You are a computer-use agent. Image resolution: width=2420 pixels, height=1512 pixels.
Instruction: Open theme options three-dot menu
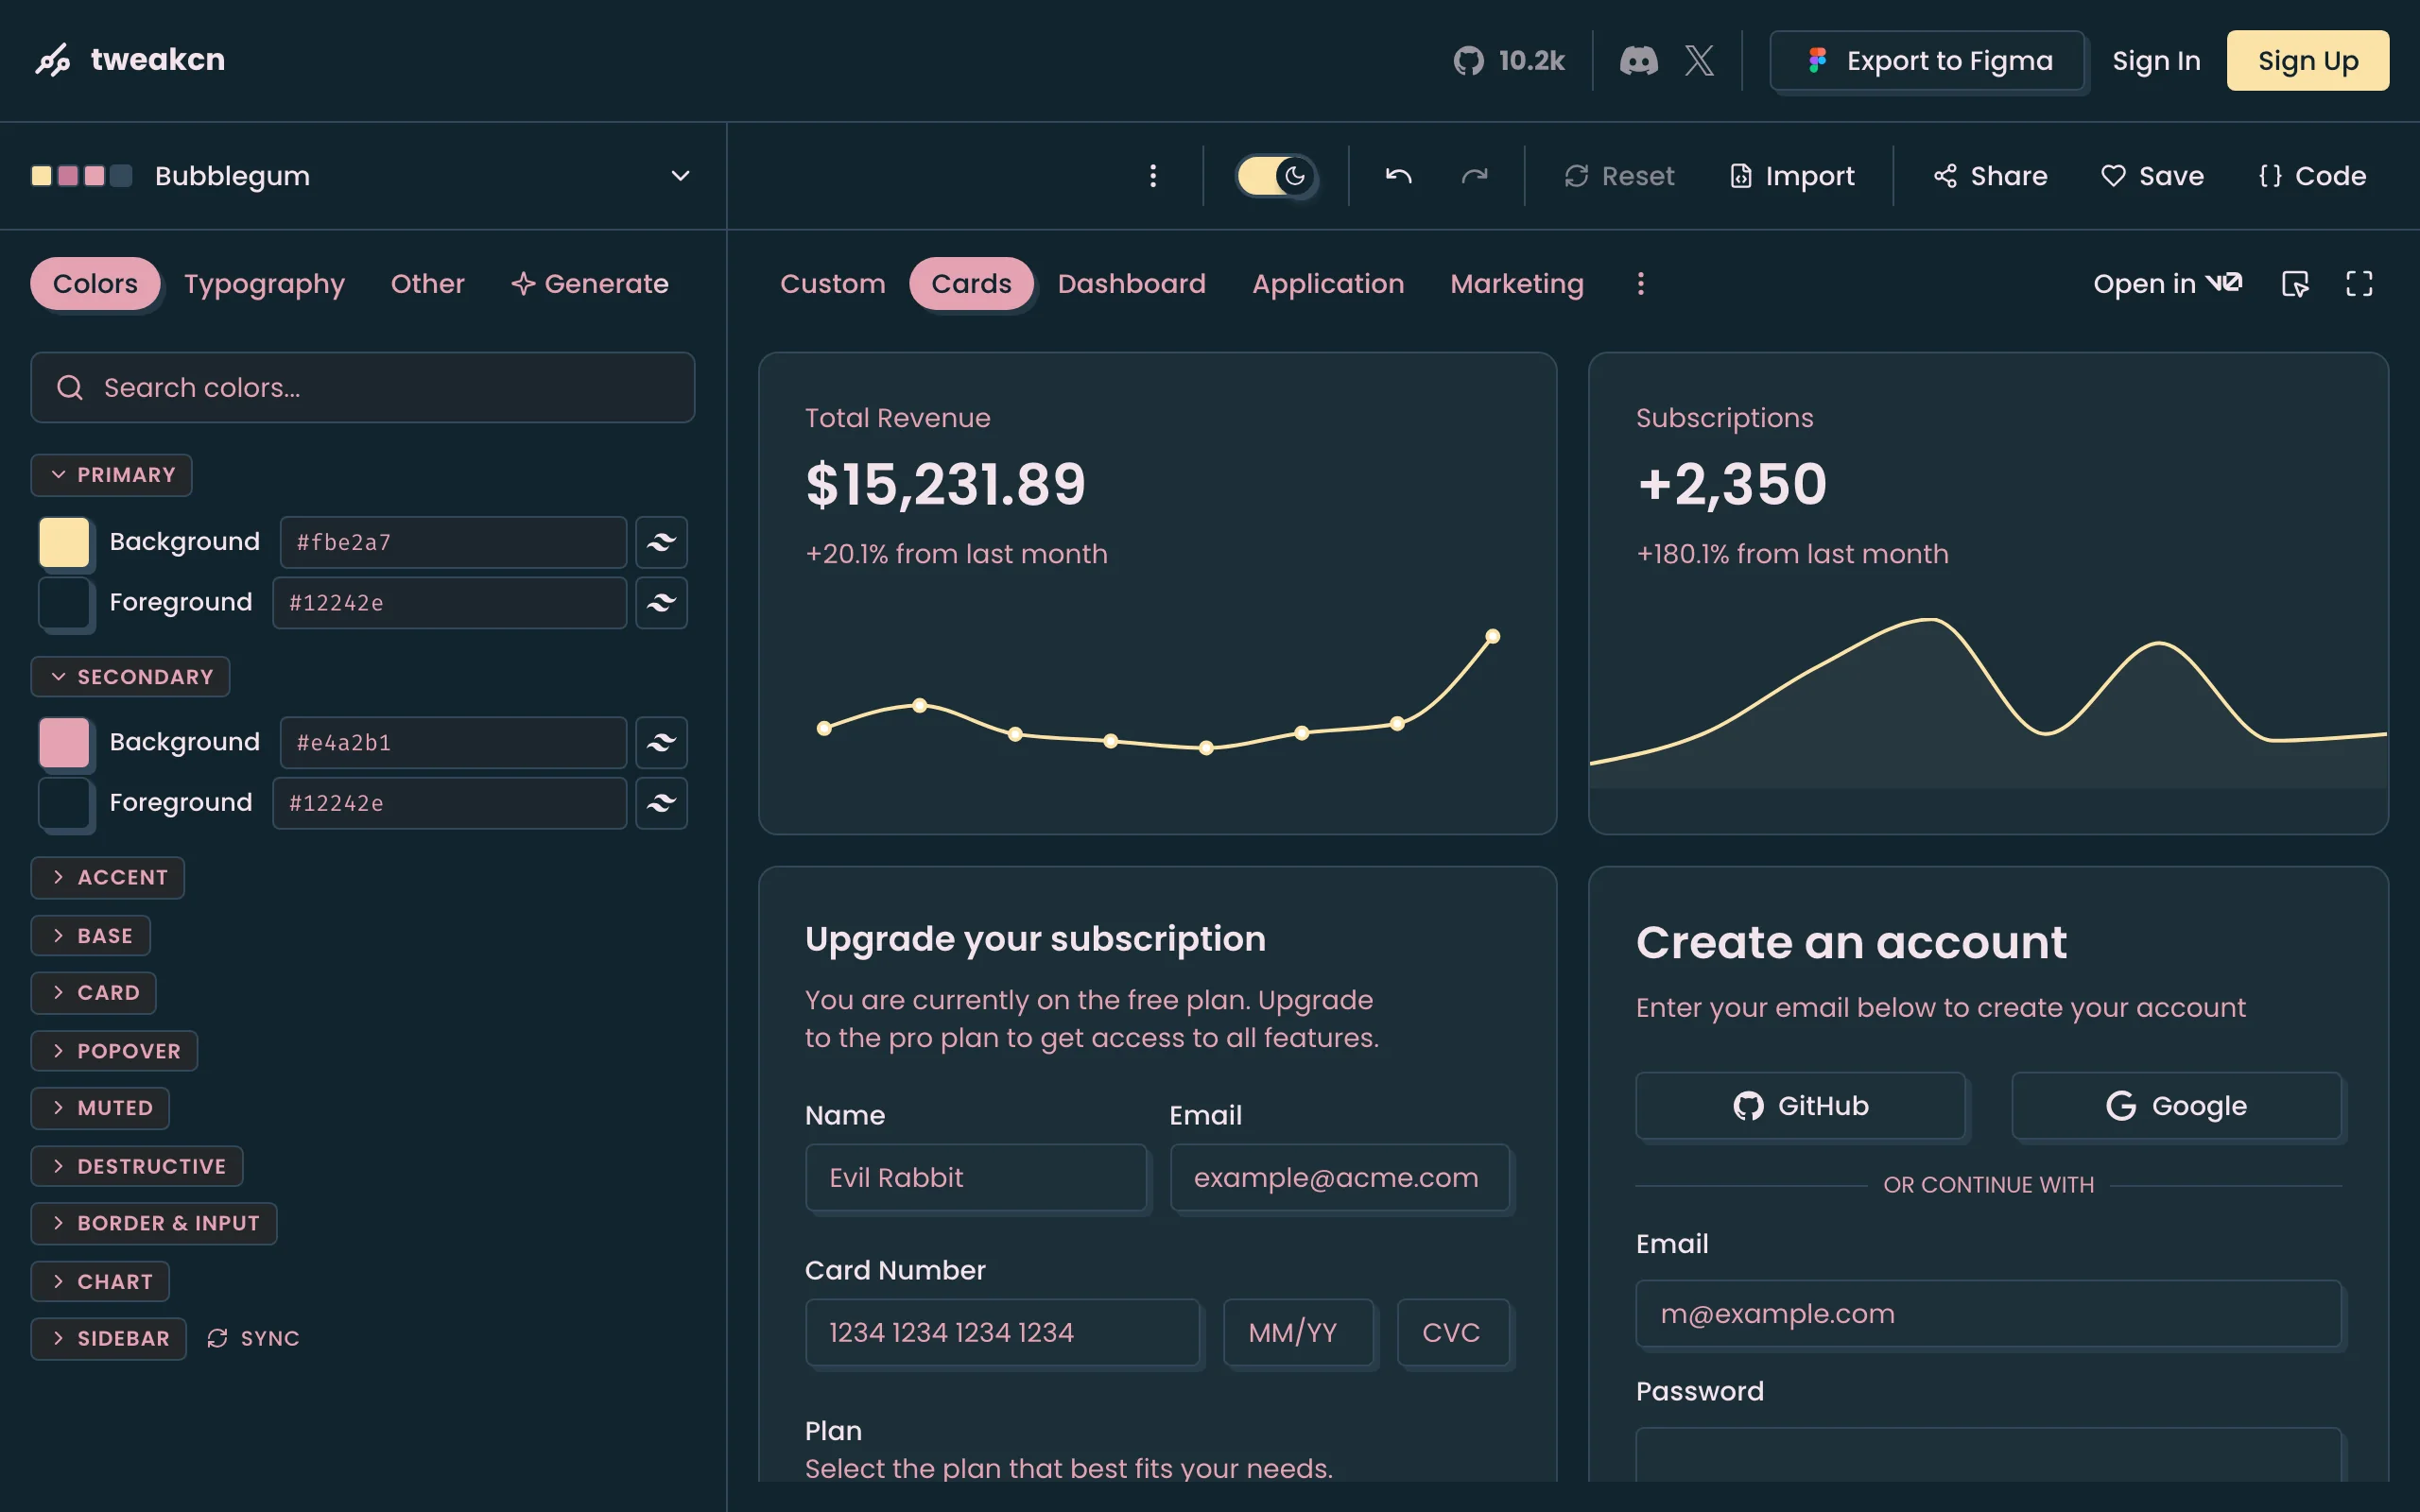coord(1152,176)
